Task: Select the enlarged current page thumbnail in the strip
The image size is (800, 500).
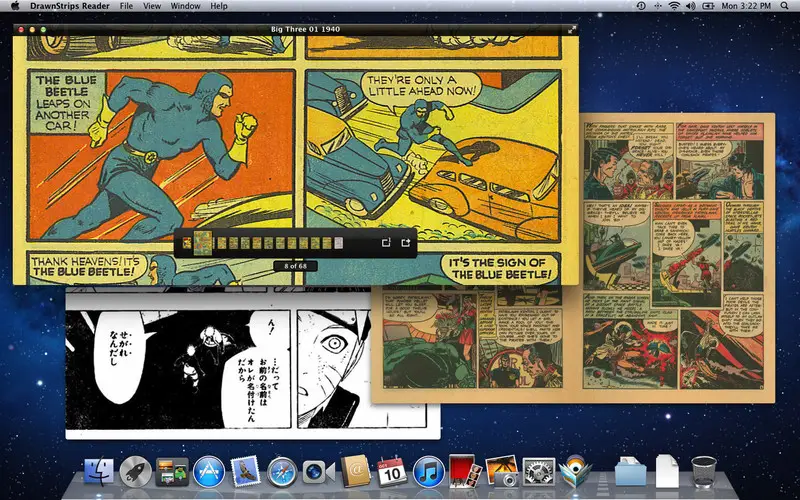Action: [x=203, y=243]
